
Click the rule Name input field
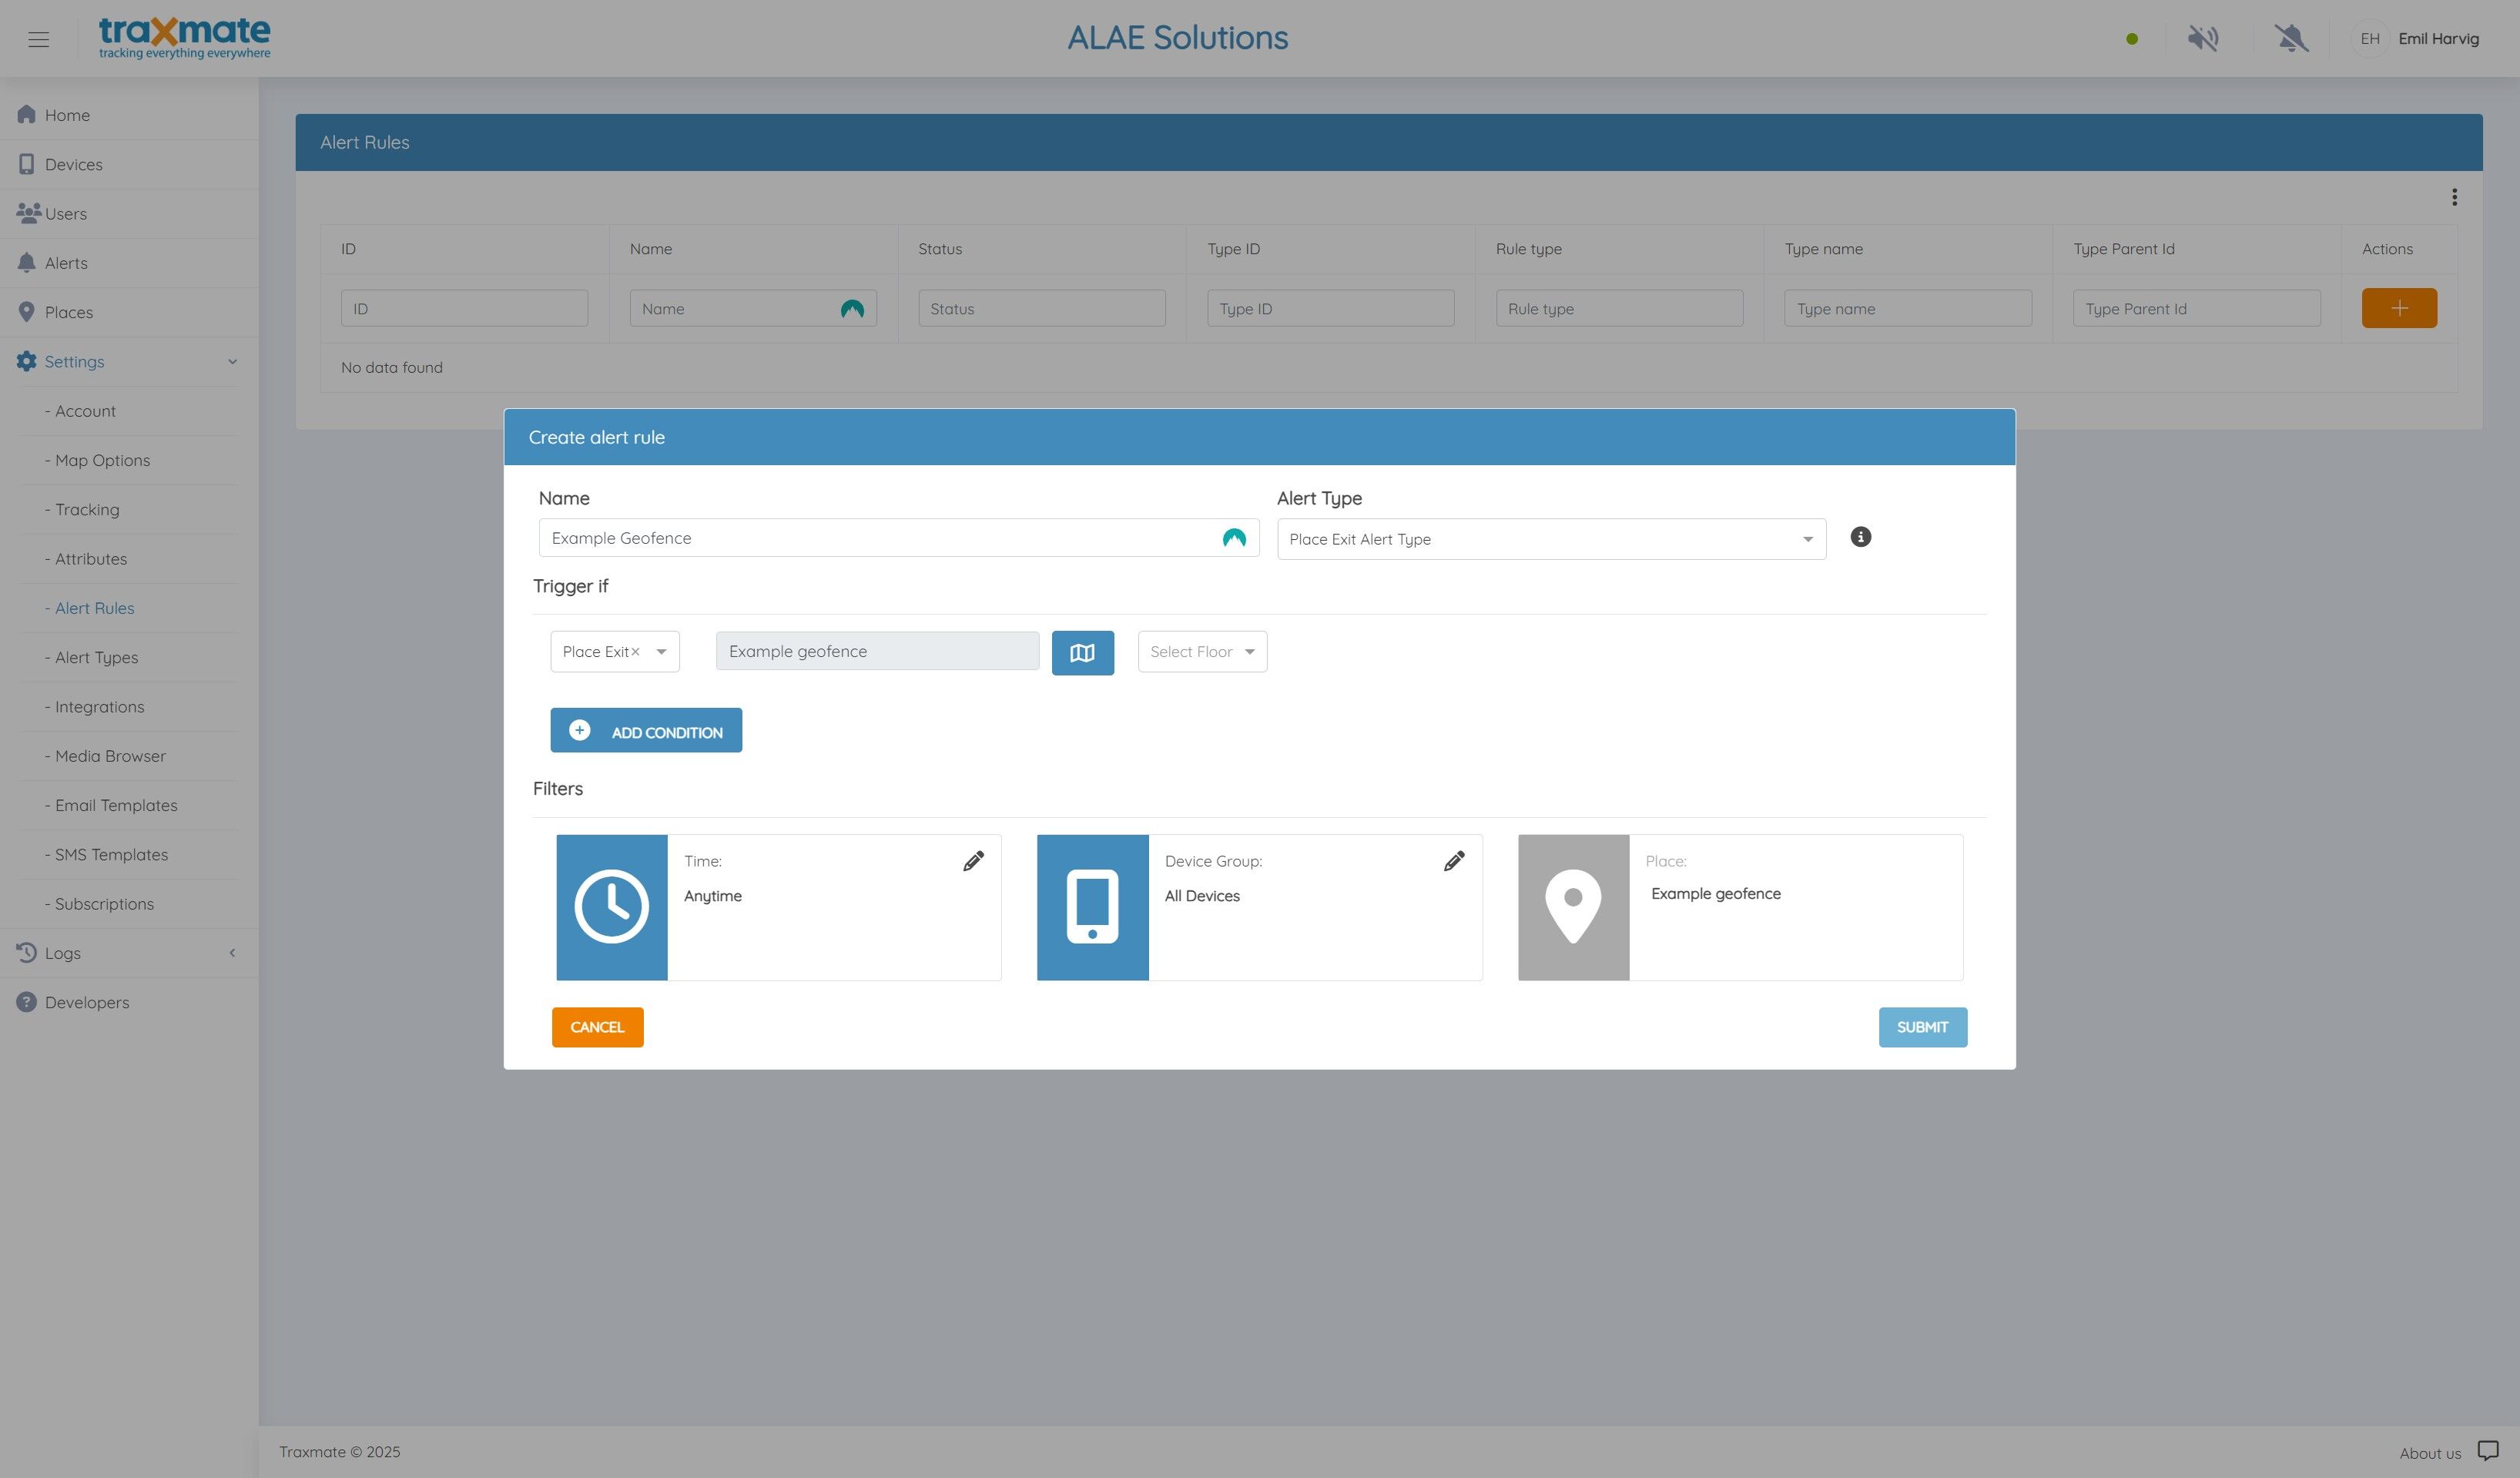[x=880, y=538]
